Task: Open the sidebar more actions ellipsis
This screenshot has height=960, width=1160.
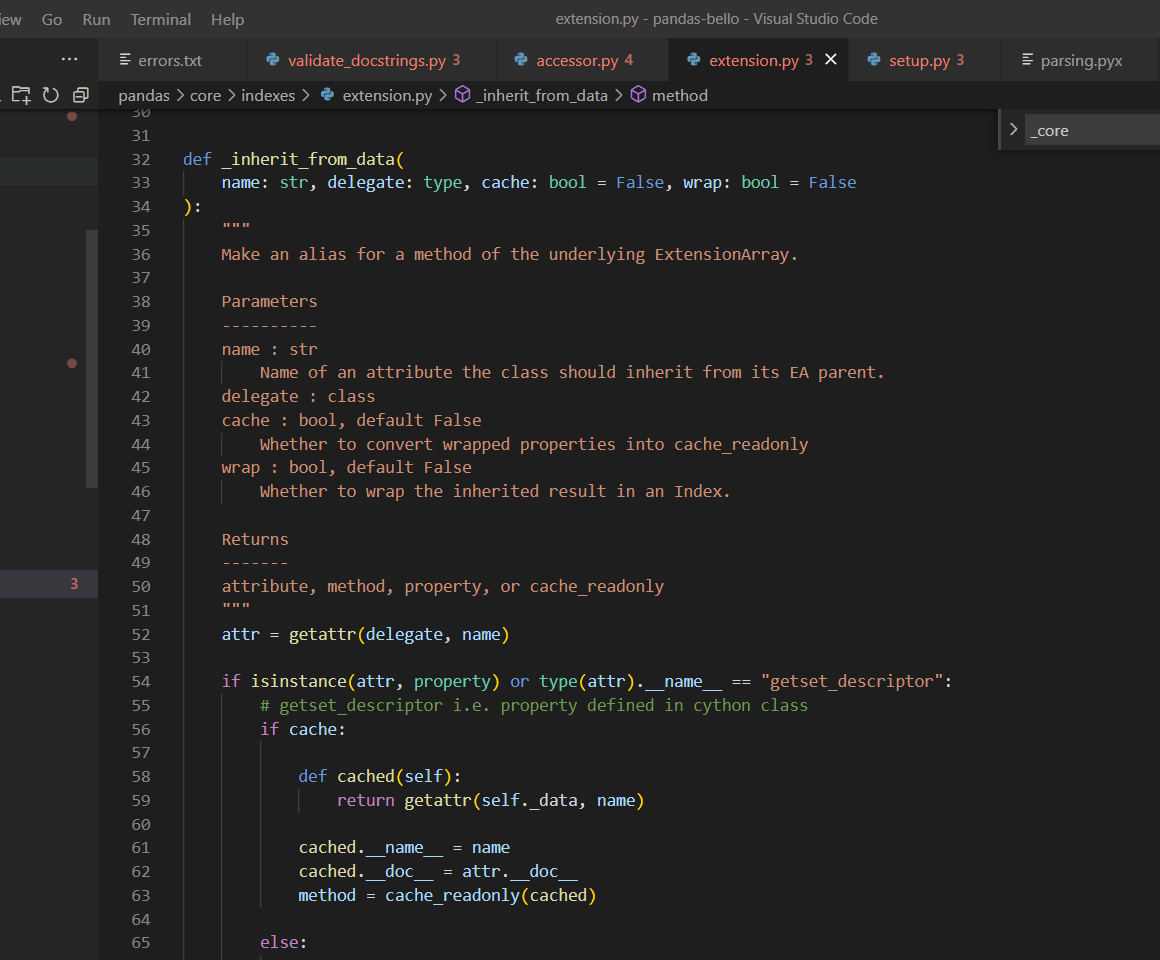Action: point(70,58)
